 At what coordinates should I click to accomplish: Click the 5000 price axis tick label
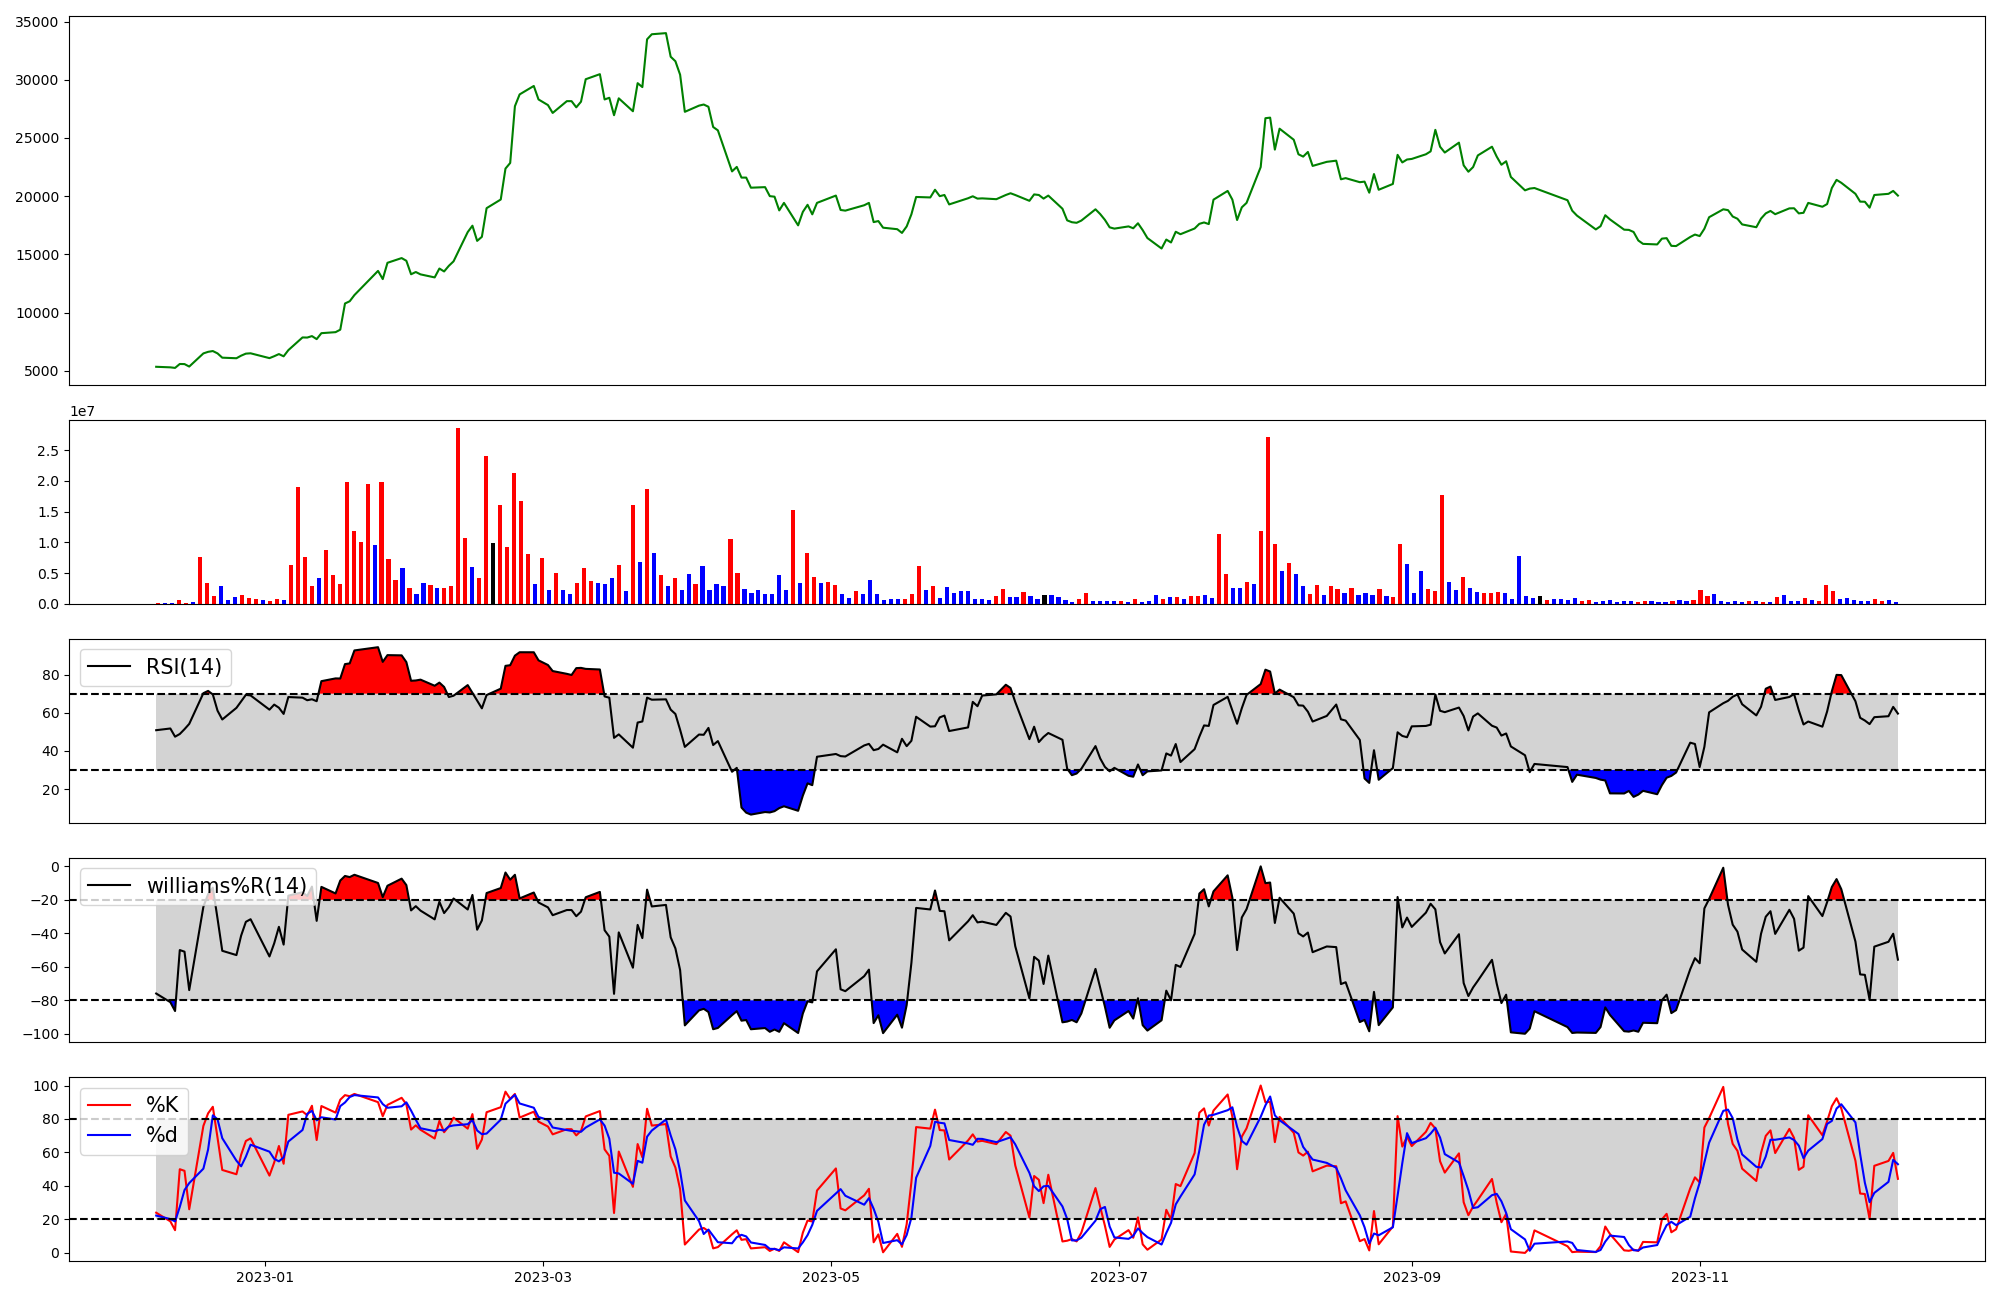click(41, 372)
